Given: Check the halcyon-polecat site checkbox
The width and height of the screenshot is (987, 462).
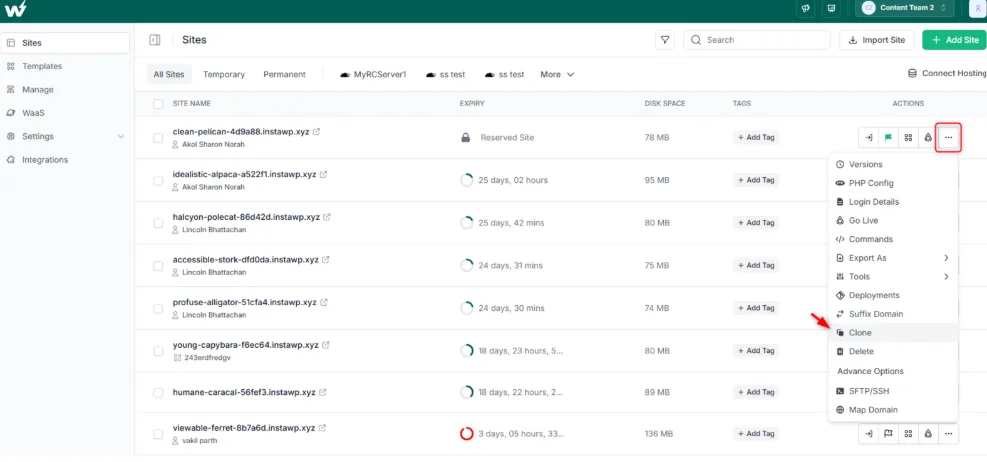Looking at the screenshot, I should click(x=158, y=223).
